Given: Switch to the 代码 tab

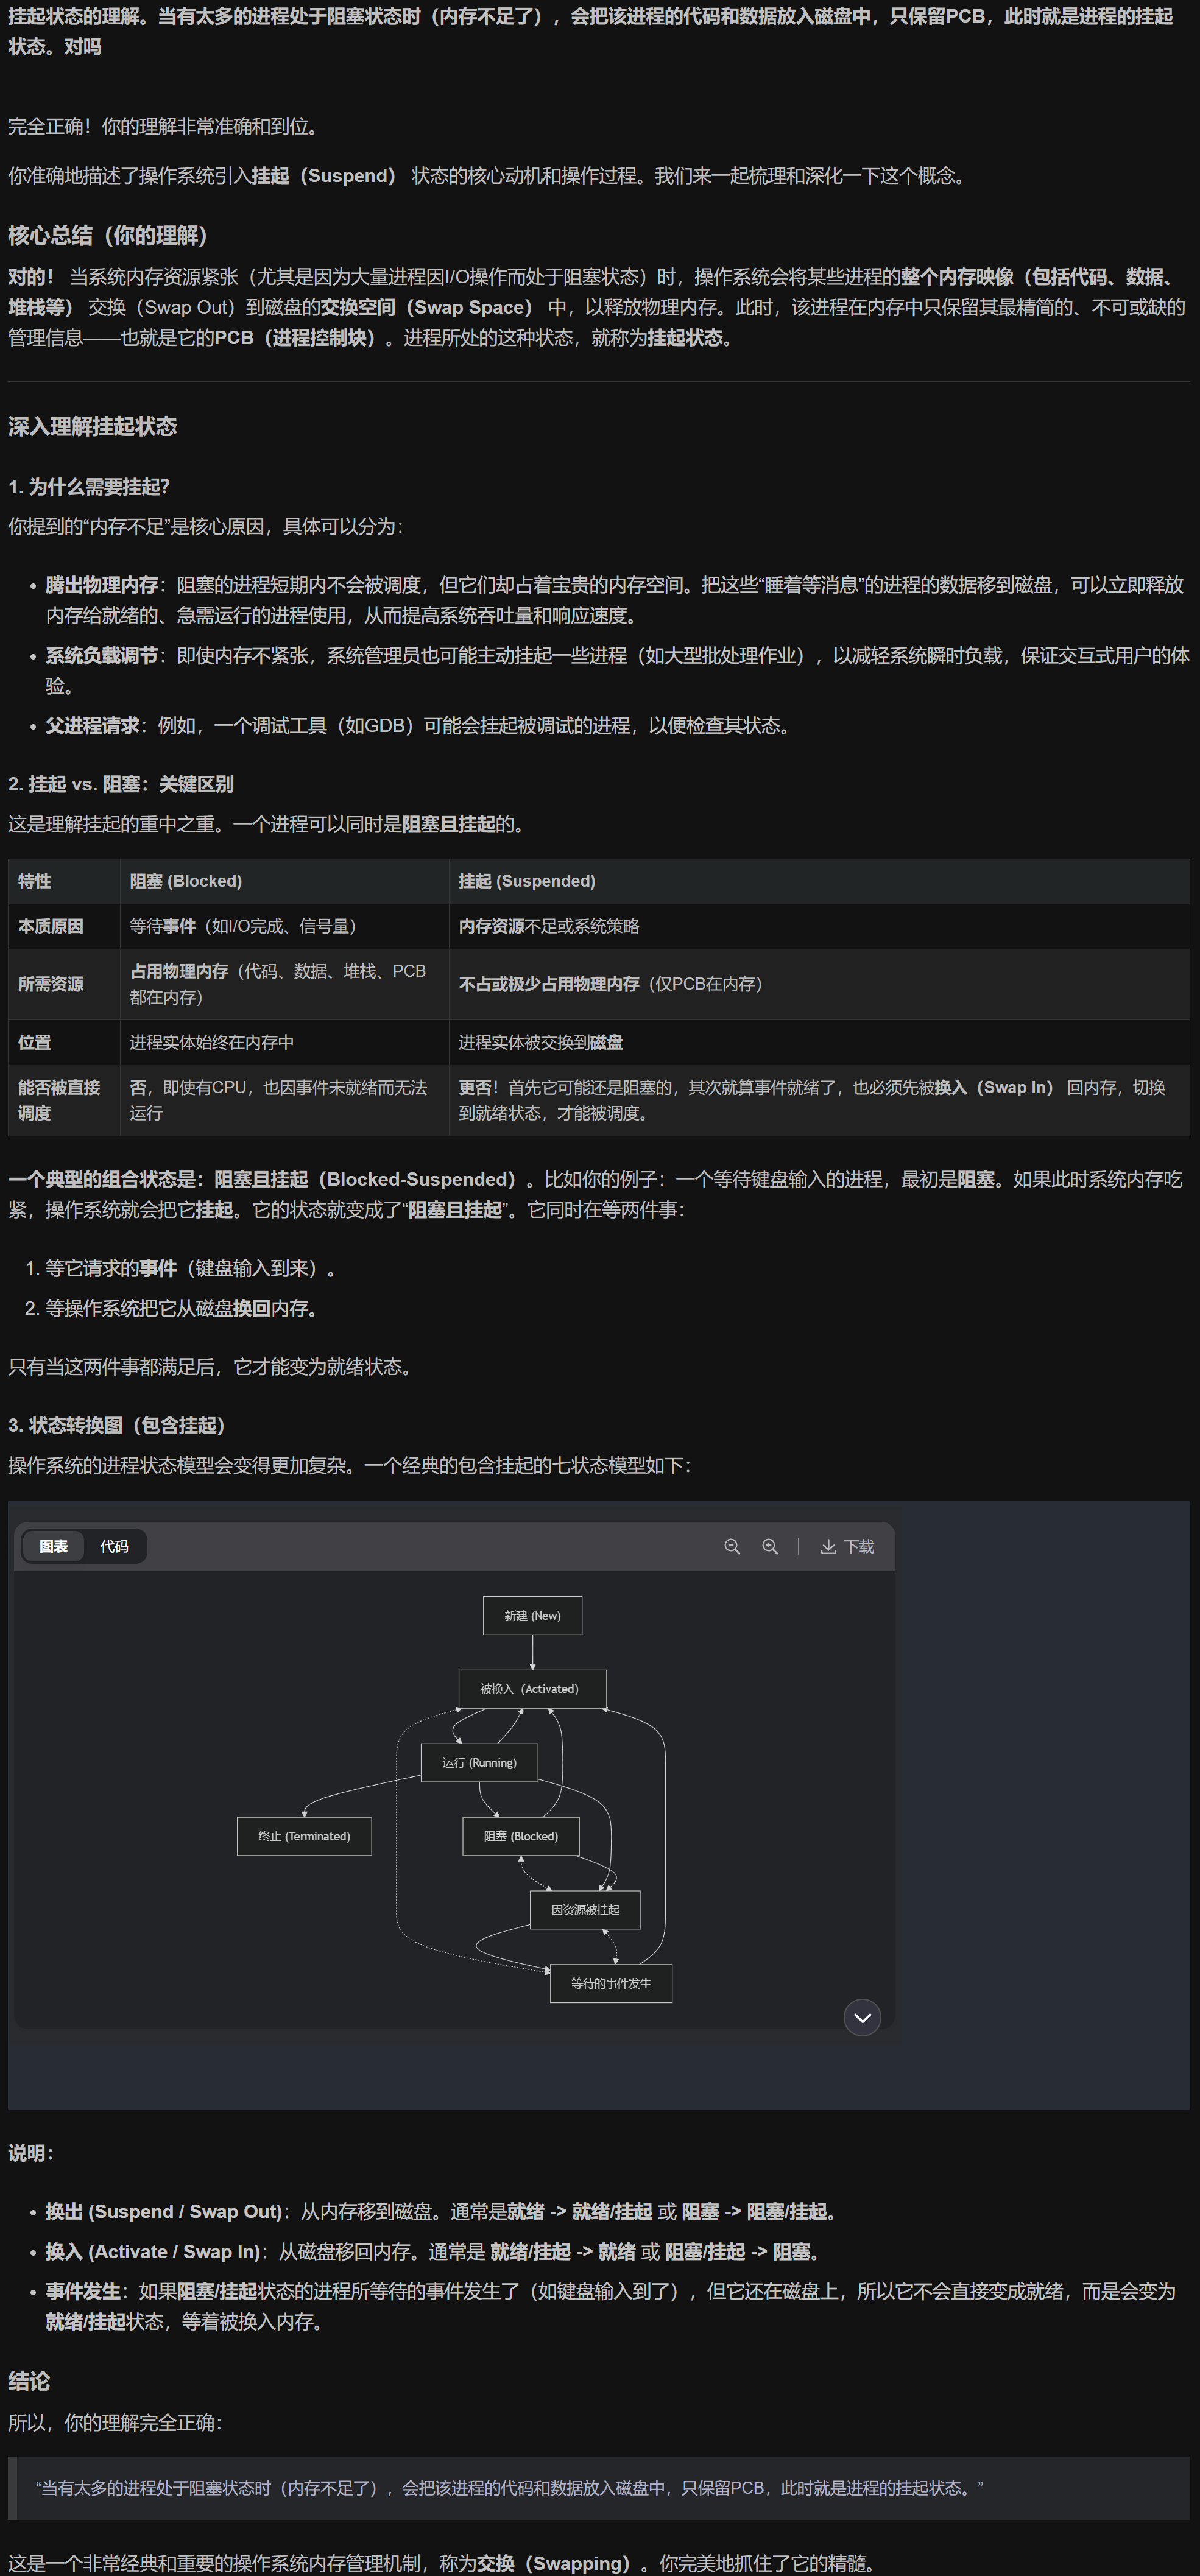Looking at the screenshot, I should tap(114, 1547).
